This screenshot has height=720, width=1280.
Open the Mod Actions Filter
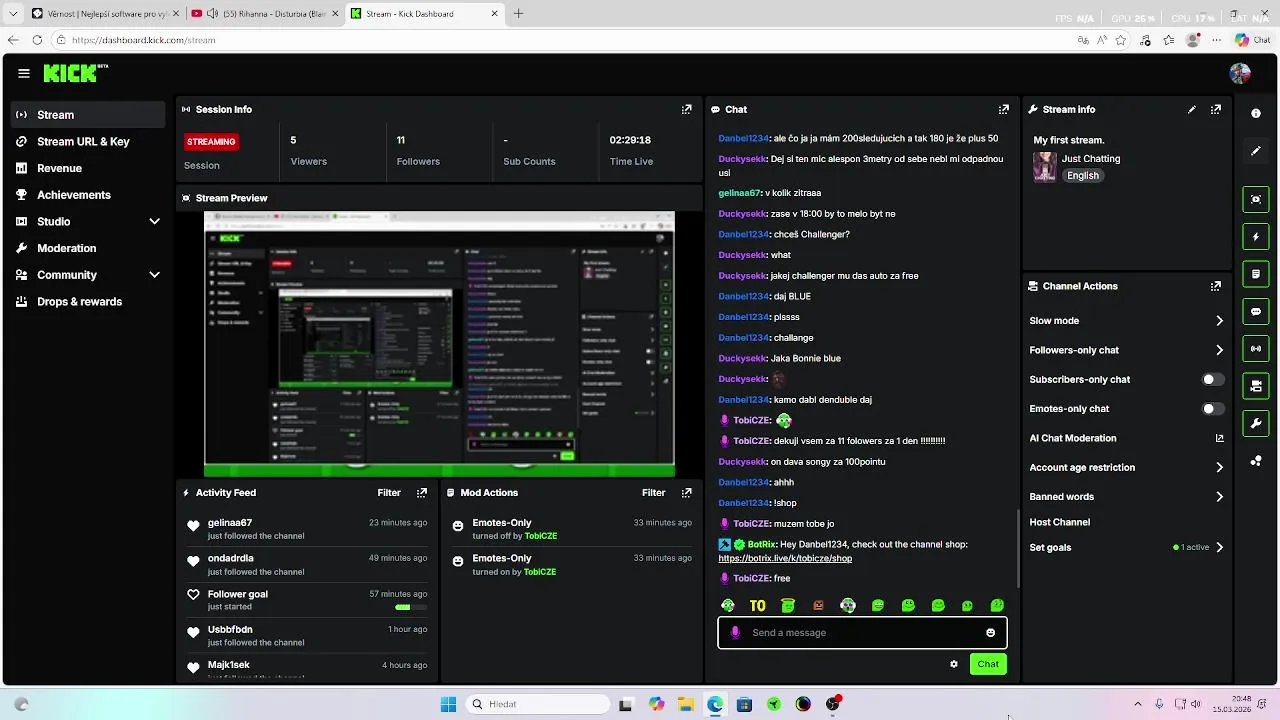pyautogui.click(x=654, y=493)
